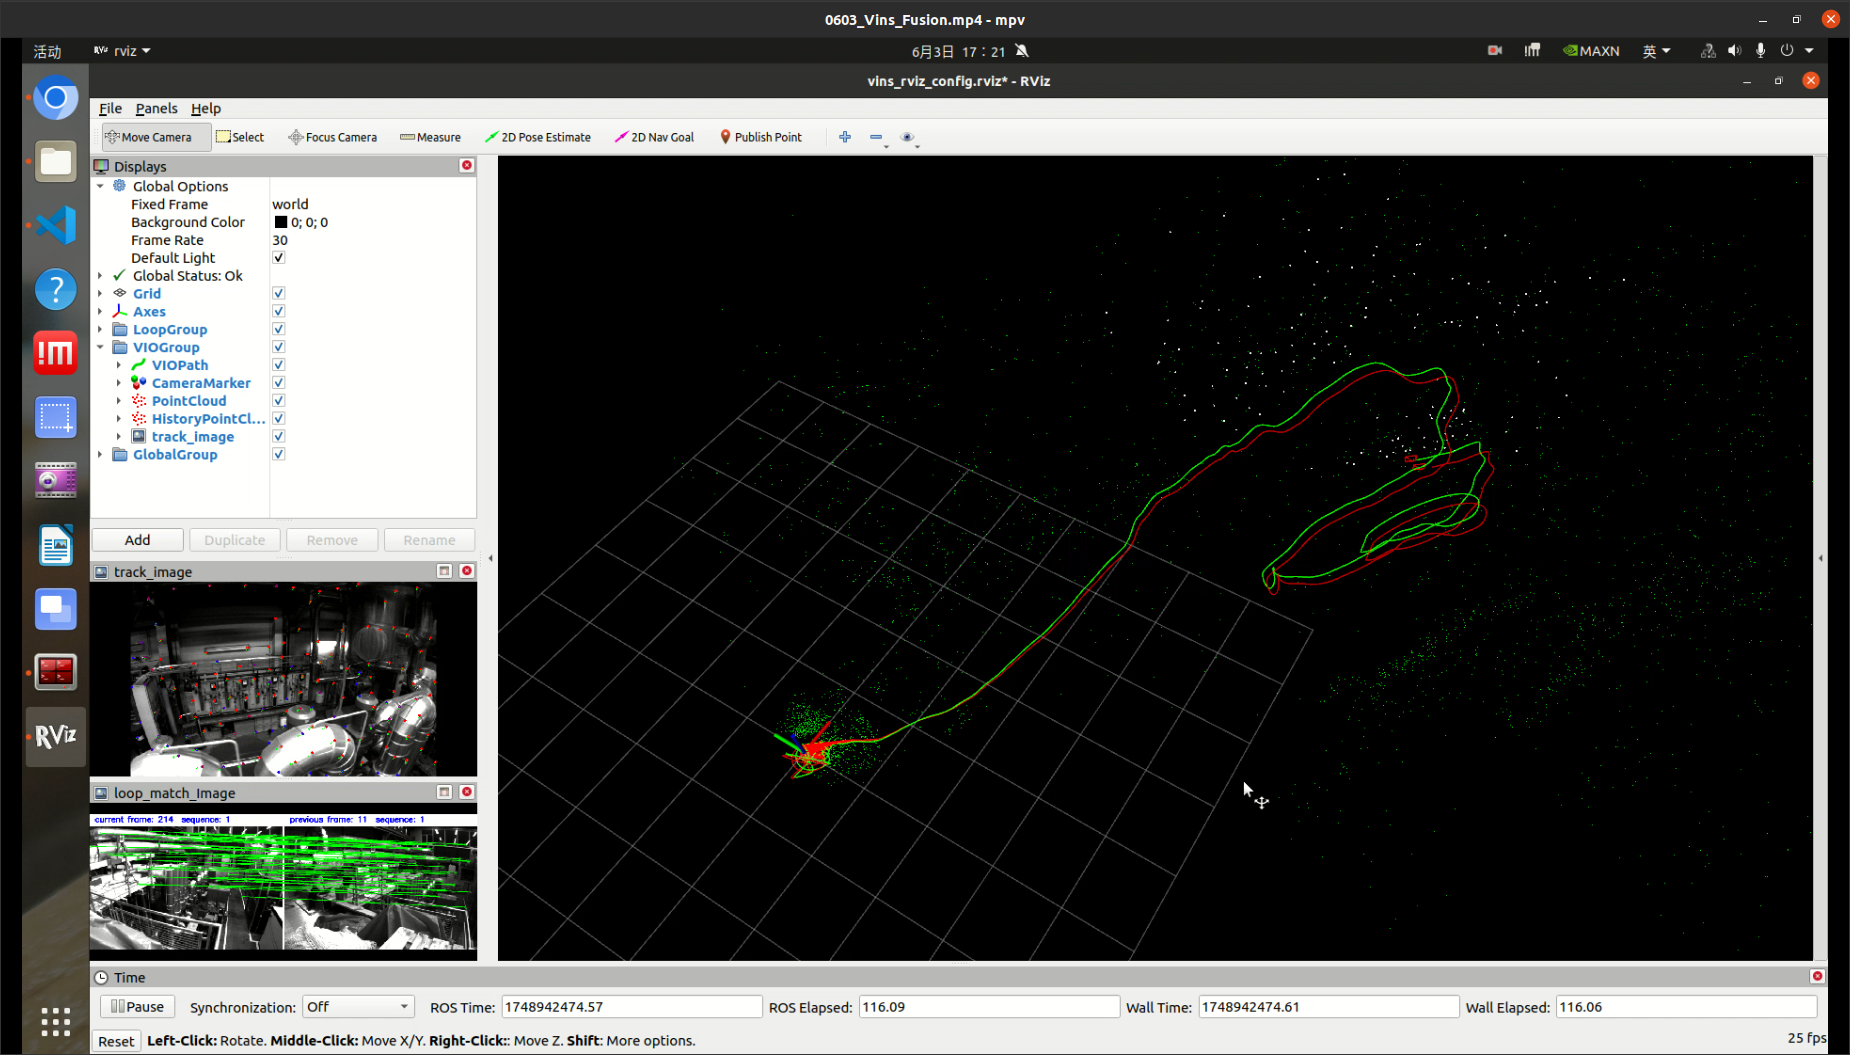Collapse the Global Options tree

[x=100, y=186]
